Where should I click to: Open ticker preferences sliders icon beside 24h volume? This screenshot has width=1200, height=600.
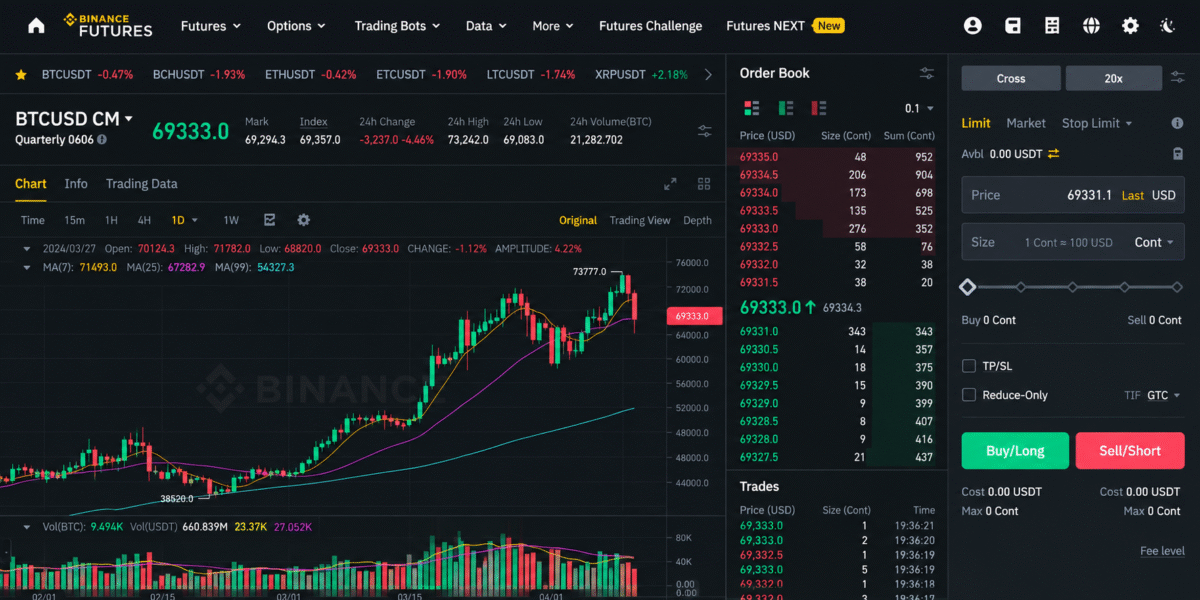705,131
